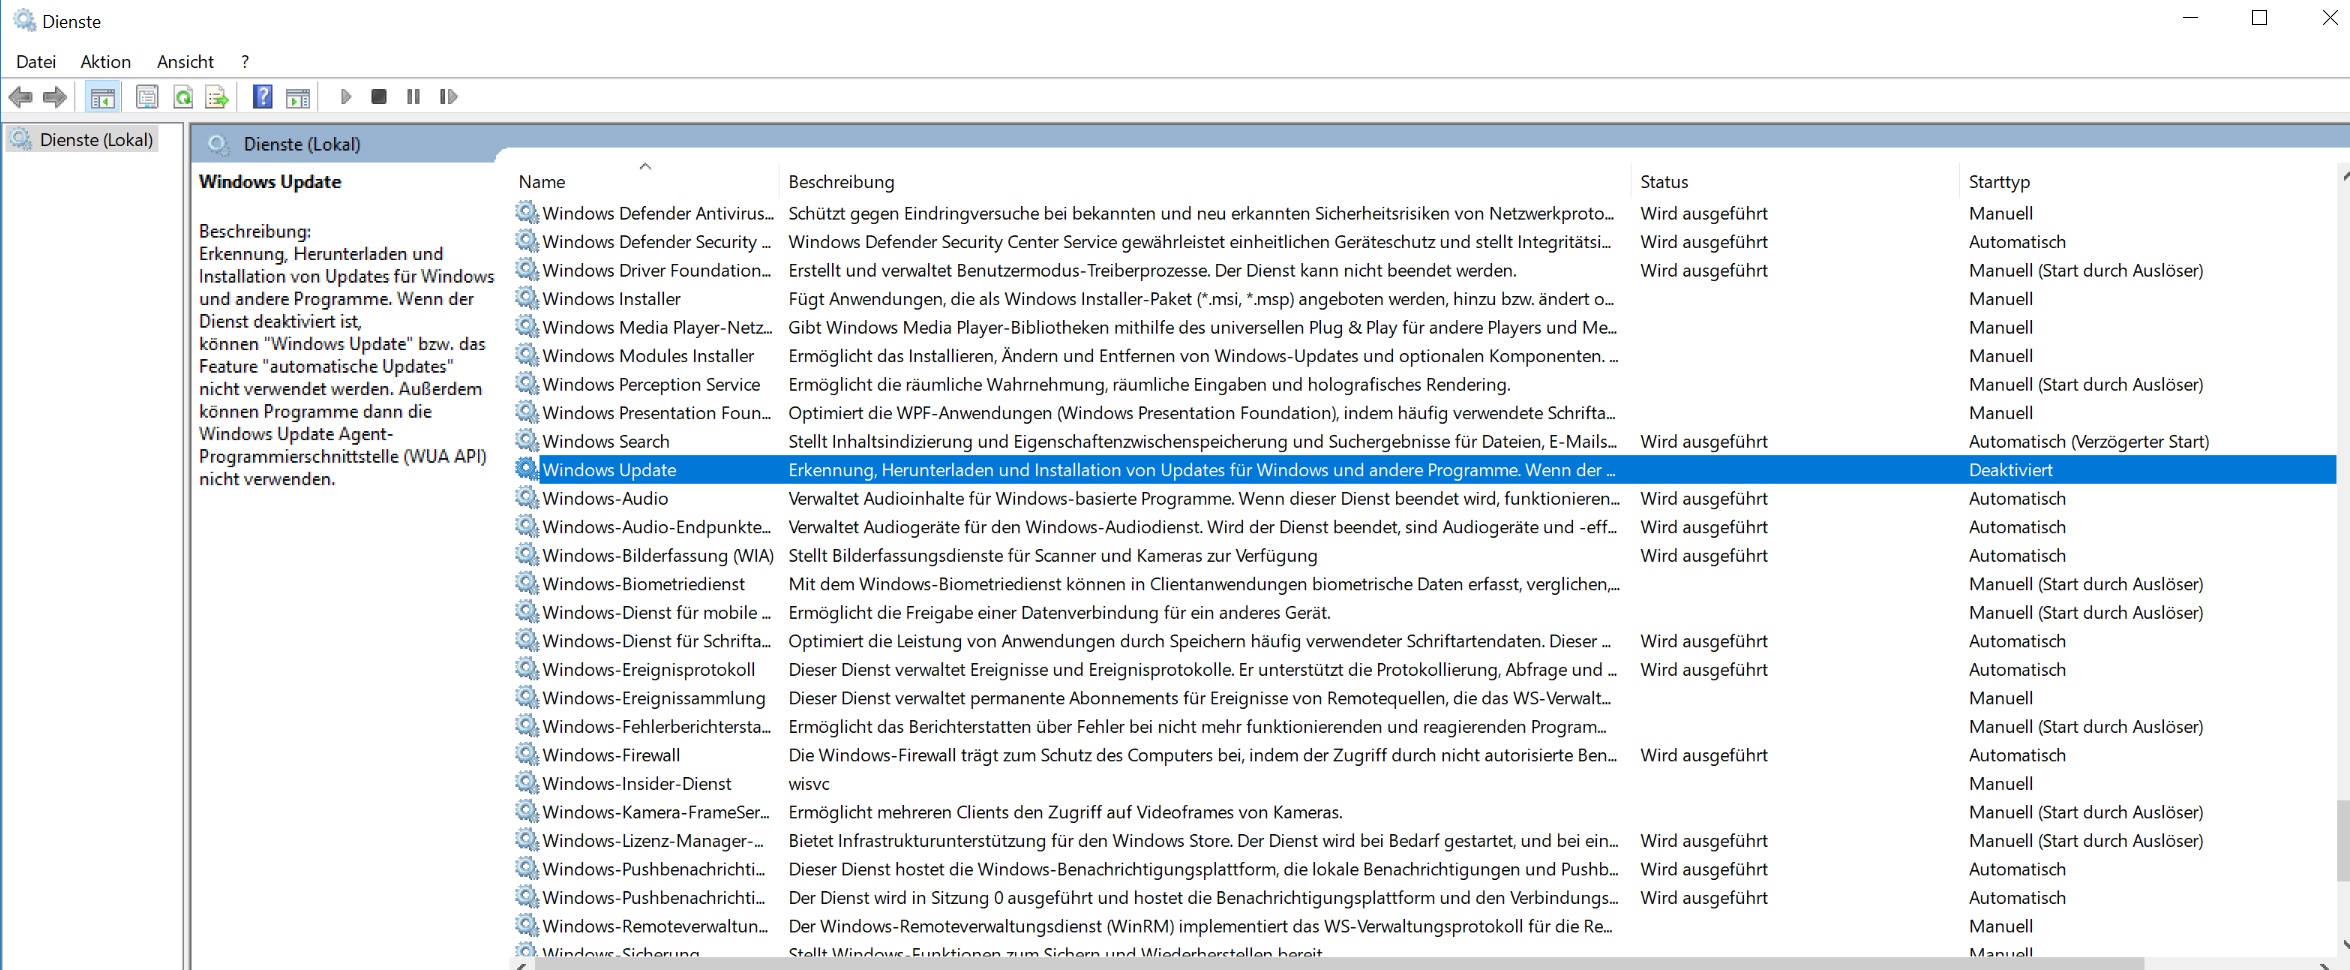Screen dimensions: 2350x970
Task: Click the gear icon of Windows Update
Action: (x=527, y=470)
